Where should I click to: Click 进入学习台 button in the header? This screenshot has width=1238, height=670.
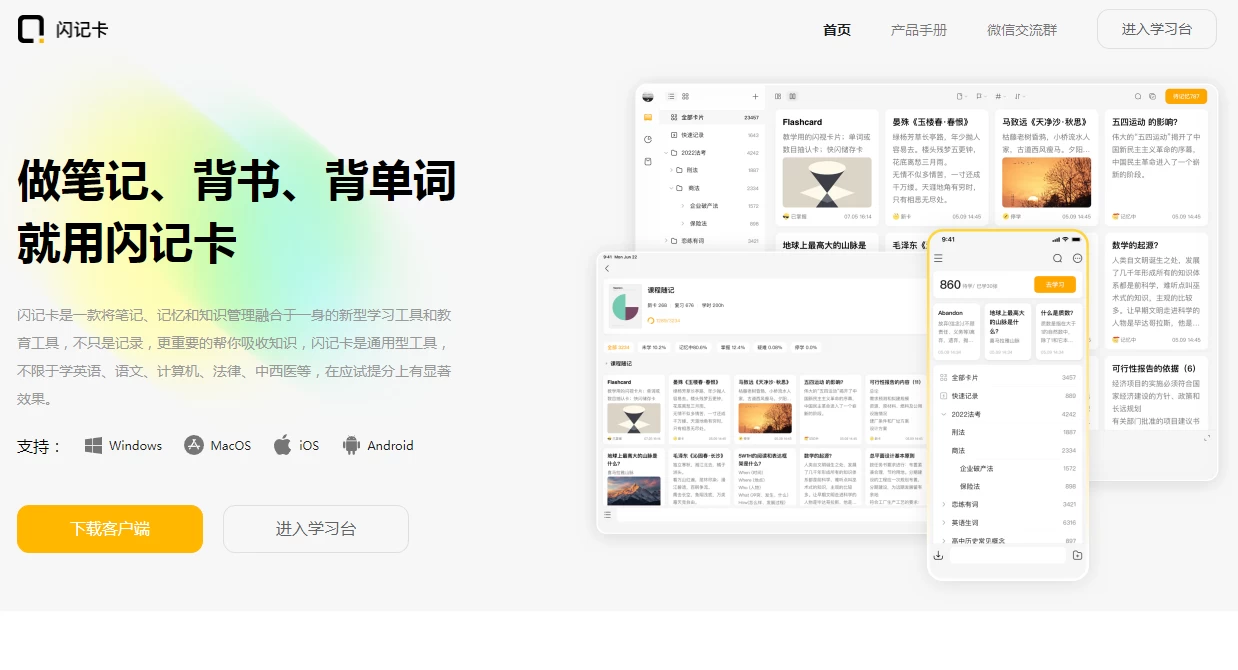tap(1156, 29)
